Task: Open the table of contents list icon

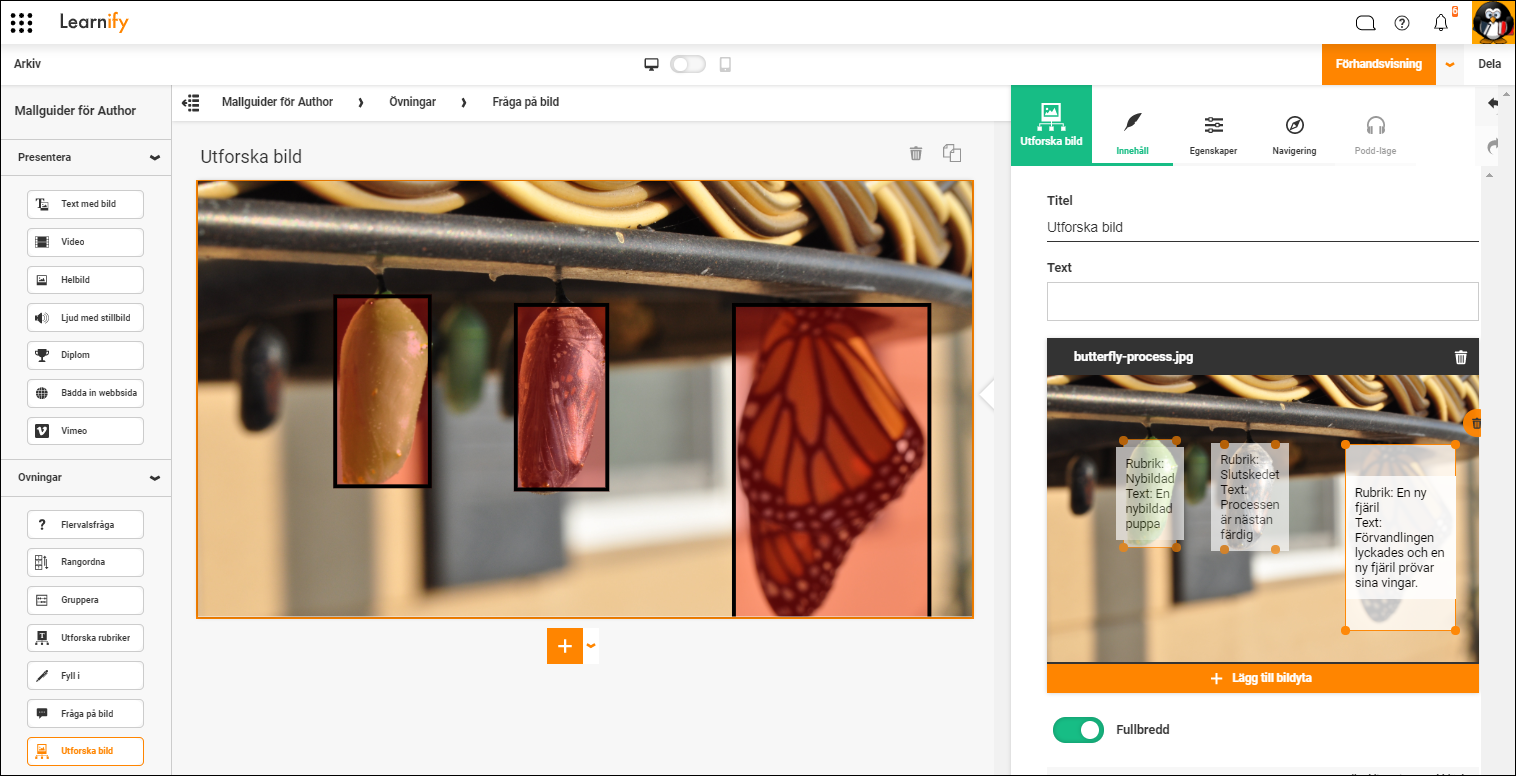Action: pyautogui.click(x=191, y=102)
